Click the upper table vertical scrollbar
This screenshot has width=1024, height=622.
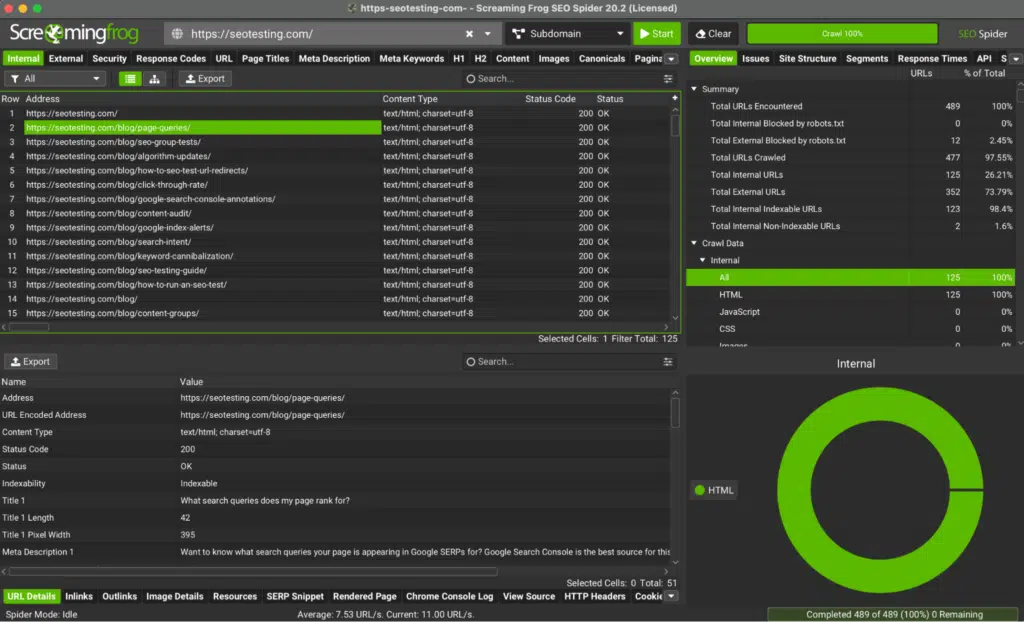675,125
